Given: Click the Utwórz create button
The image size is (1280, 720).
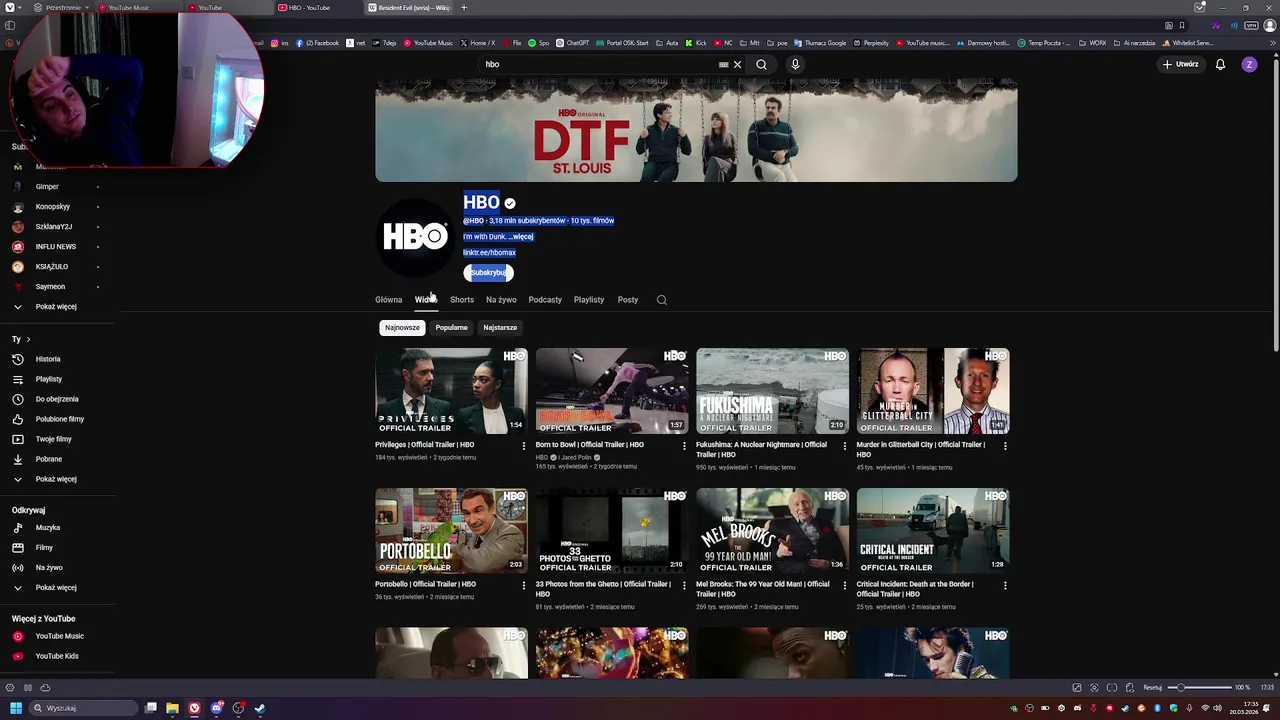Looking at the screenshot, I should (x=1180, y=64).
